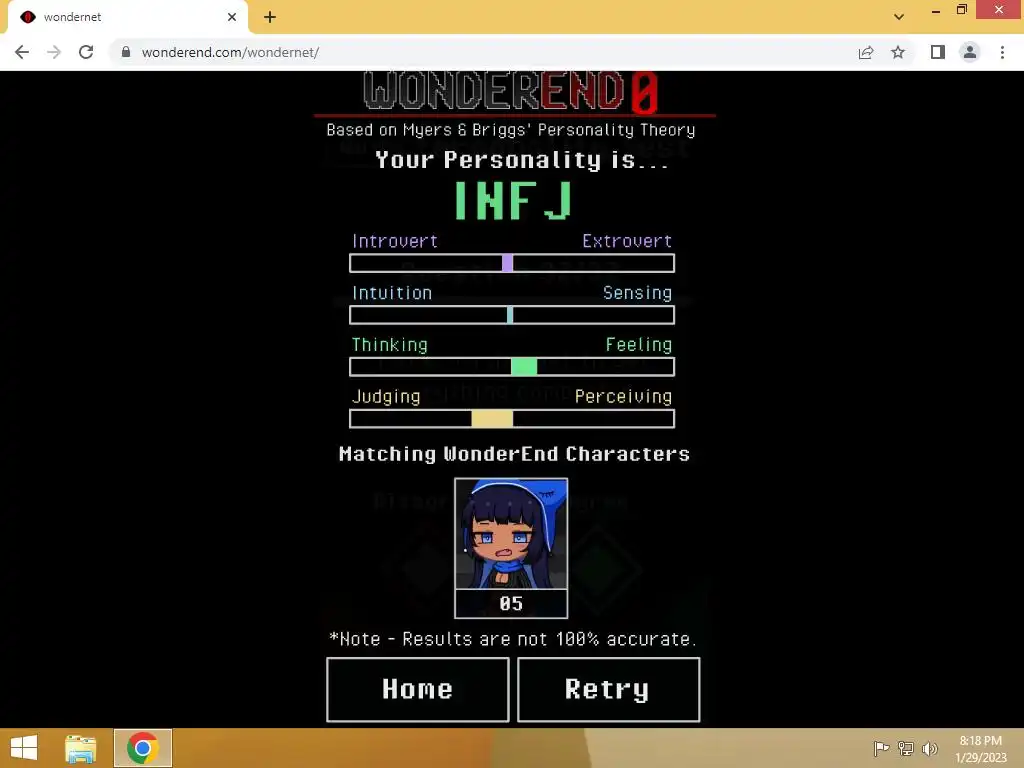The width and height of the screenshot is (1024, 768).
Task: Click 'Matching WonderEnd Characters' heading
Action: pos(515,454)
